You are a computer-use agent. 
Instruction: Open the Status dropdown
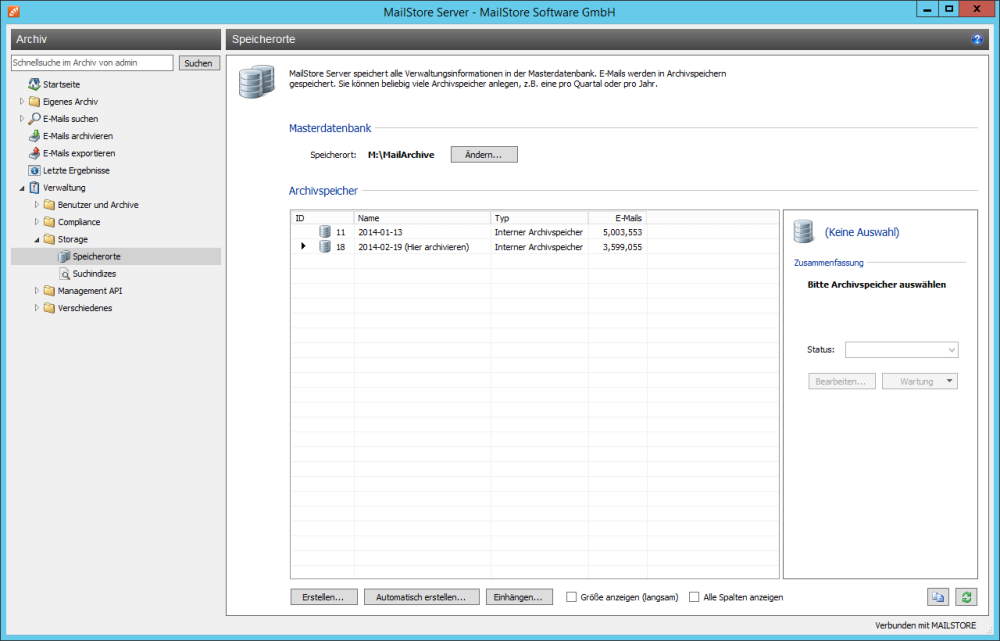coord(902,350)
